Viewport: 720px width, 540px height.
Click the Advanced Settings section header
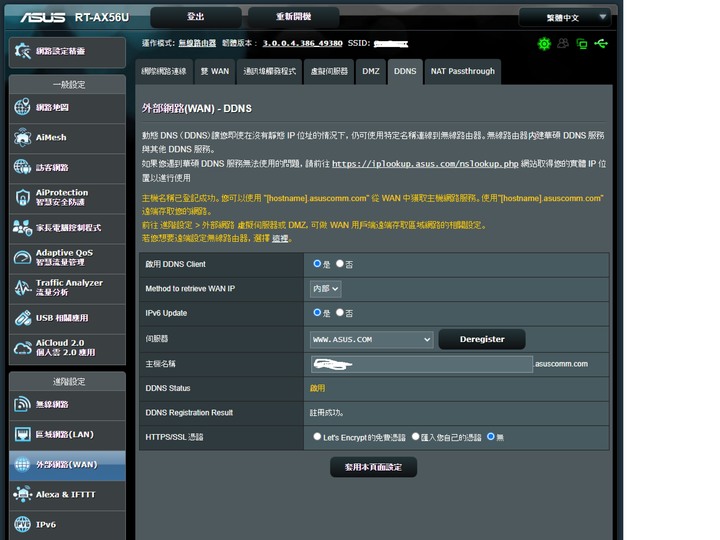(69, 382)
